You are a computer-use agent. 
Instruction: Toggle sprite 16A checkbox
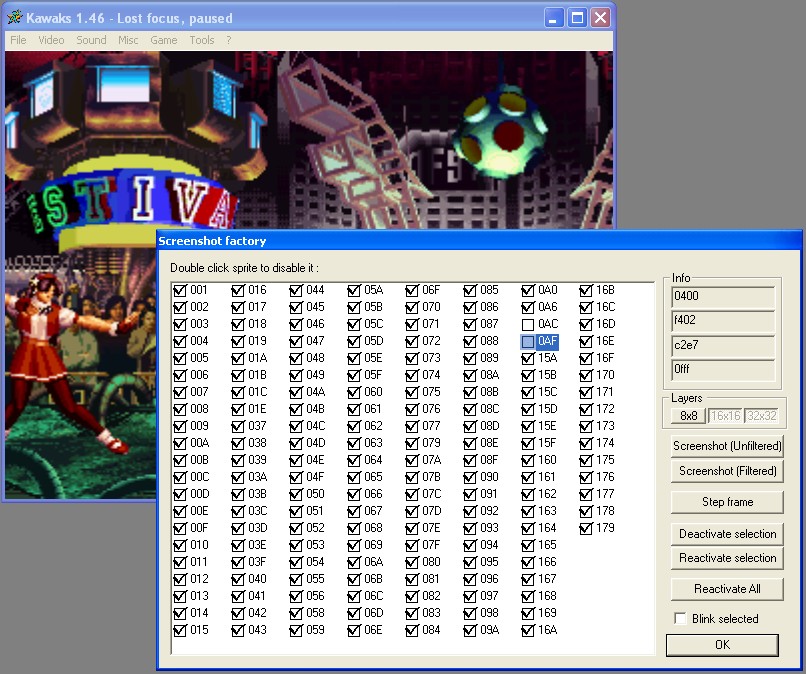coord(528,630)
